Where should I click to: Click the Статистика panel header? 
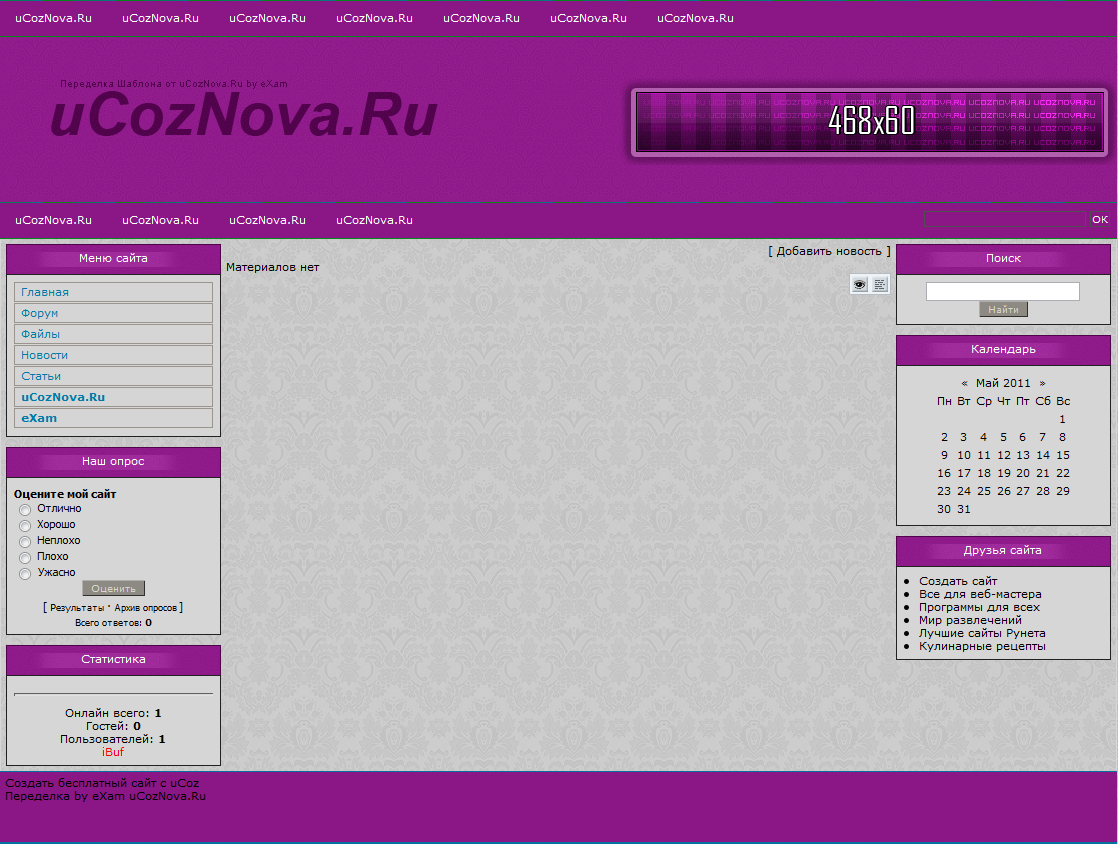click(113, 660)
